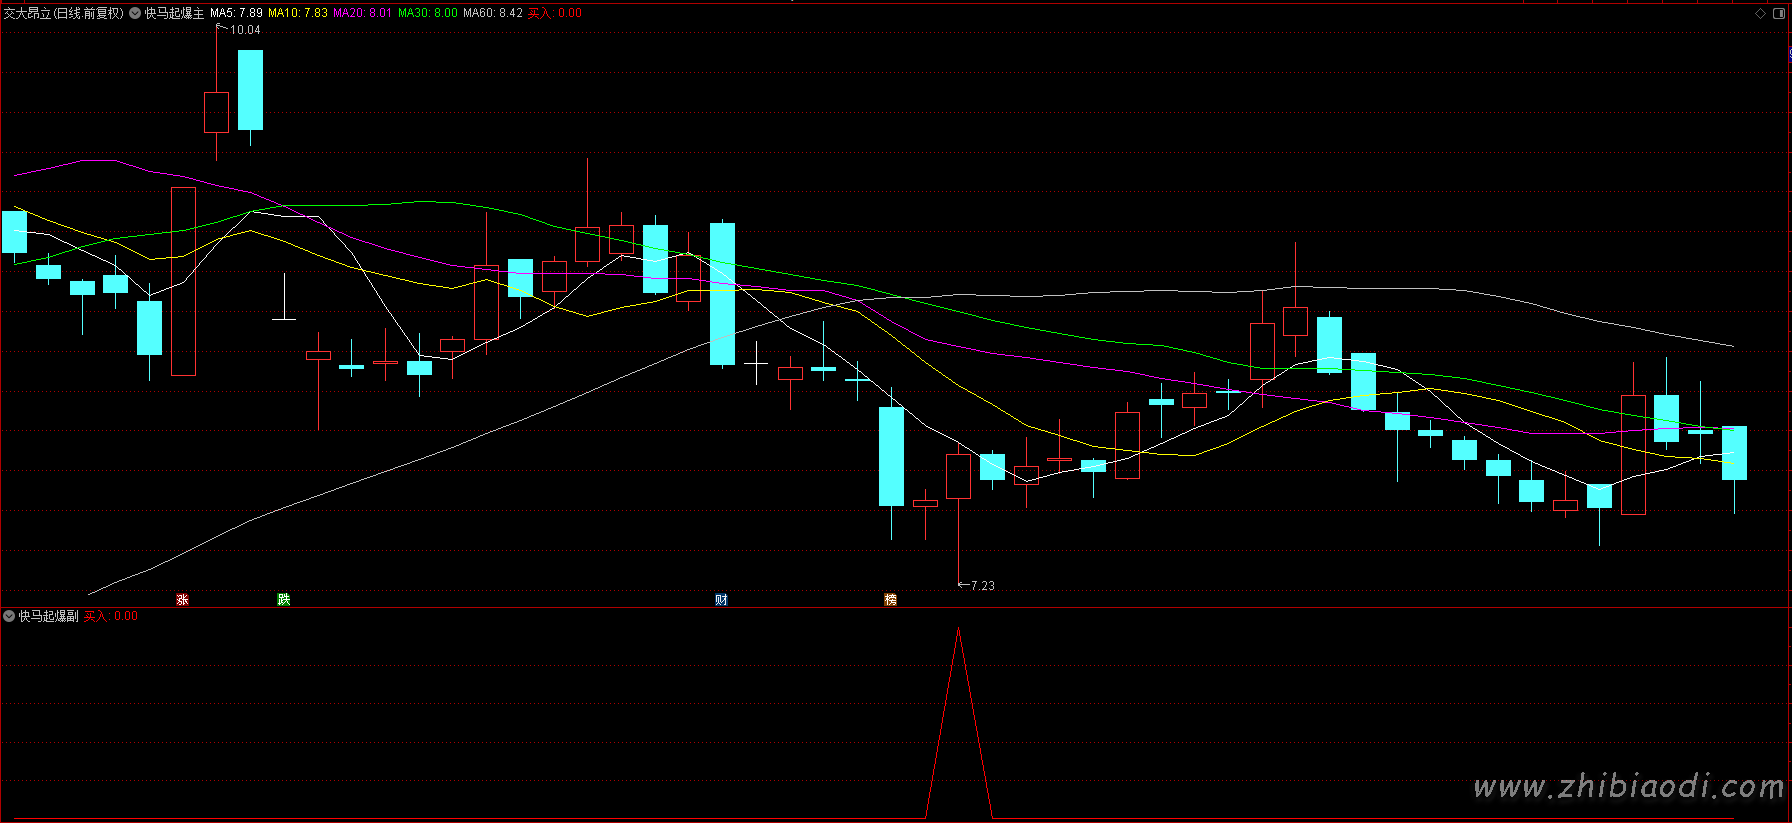
Task: Click the diamond icon at top right
Action: coord(1760,13)
